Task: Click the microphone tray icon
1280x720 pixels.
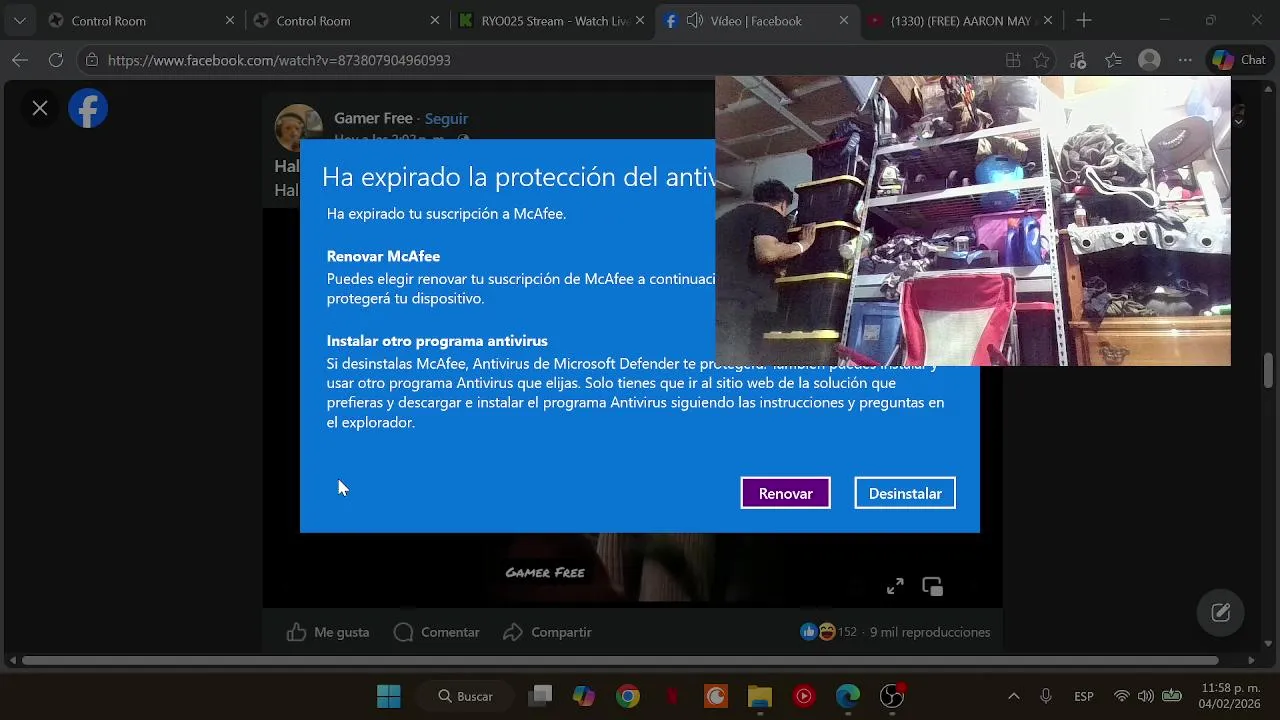Action: [x=1046, y=696]
